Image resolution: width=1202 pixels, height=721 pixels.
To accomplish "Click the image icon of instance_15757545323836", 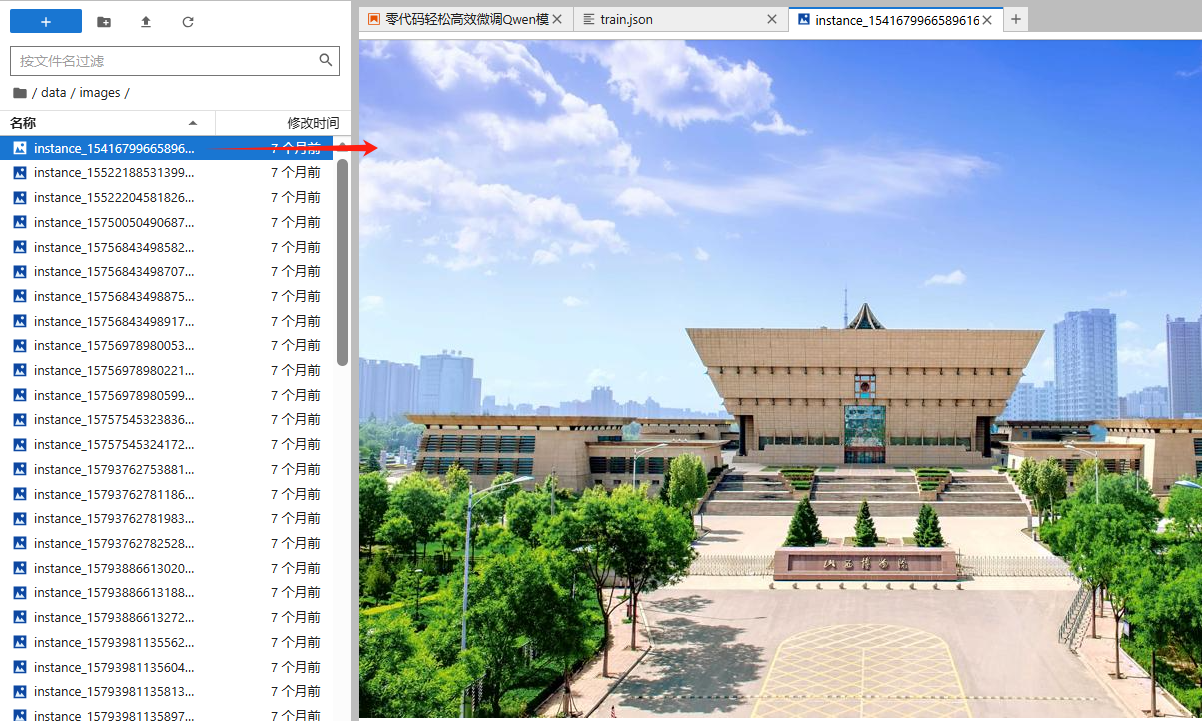I will click(x=19, y=419).
